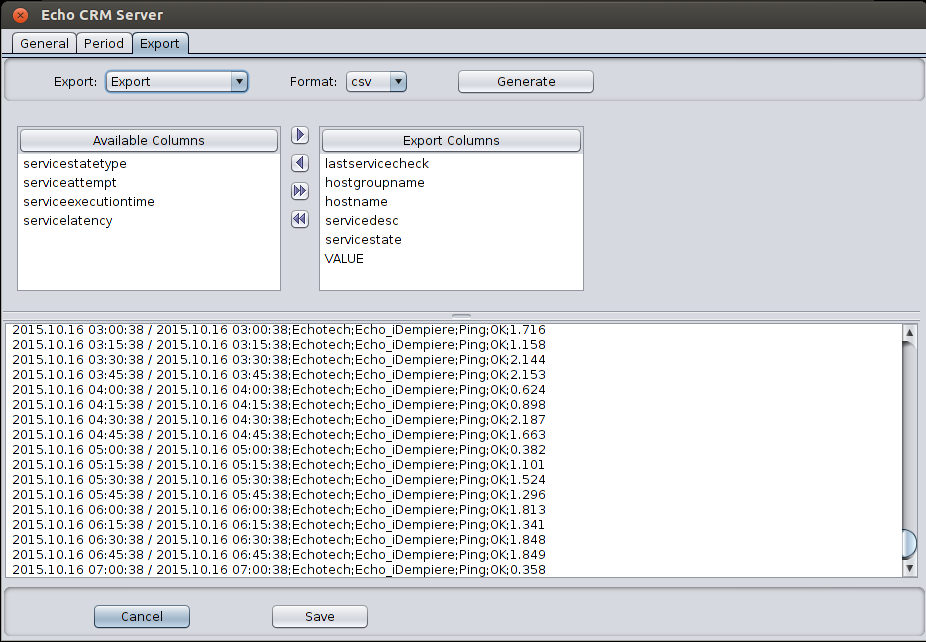Viewport: 926px width, 642px height.
Task: Click the Available Columns header
Action: coord(148,141)
